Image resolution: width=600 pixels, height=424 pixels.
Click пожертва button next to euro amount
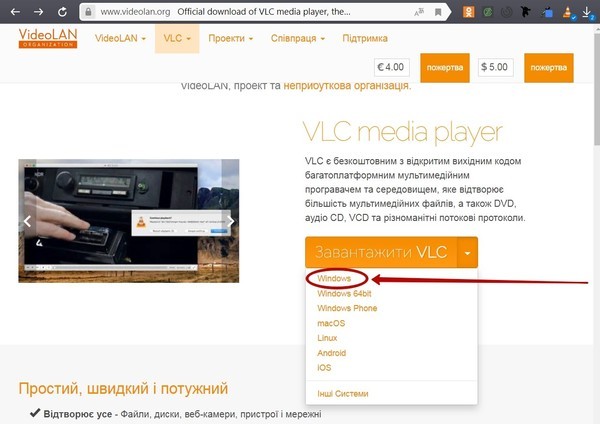(x=445, y=68)
